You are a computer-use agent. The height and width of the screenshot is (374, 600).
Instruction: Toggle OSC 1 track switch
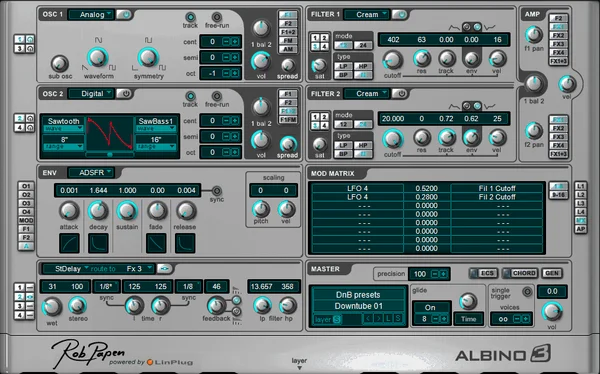190,17
